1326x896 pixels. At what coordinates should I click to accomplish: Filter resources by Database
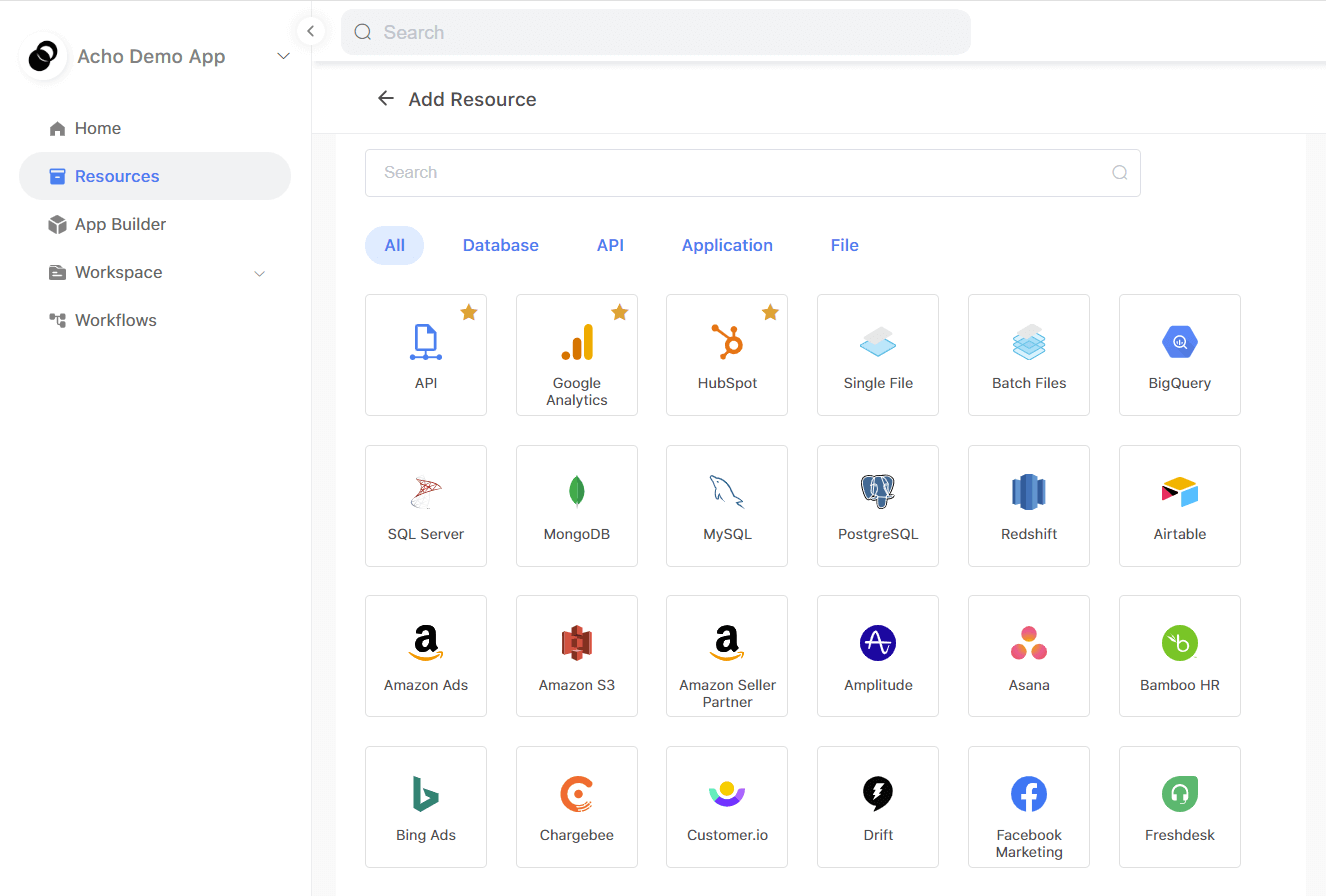pos(500,245)
